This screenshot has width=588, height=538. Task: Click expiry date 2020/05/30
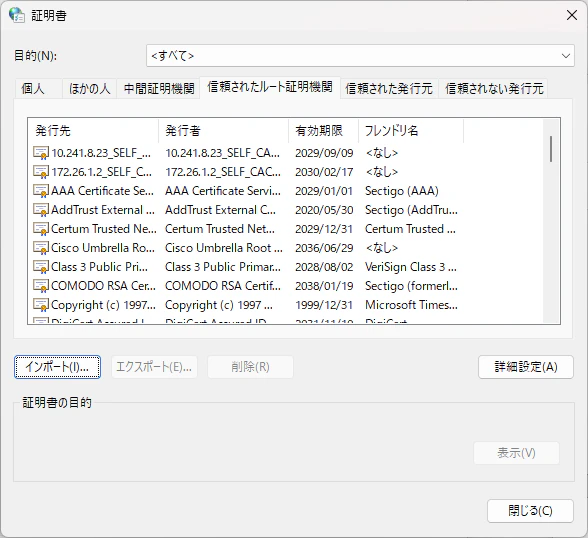tap(324, 210)
